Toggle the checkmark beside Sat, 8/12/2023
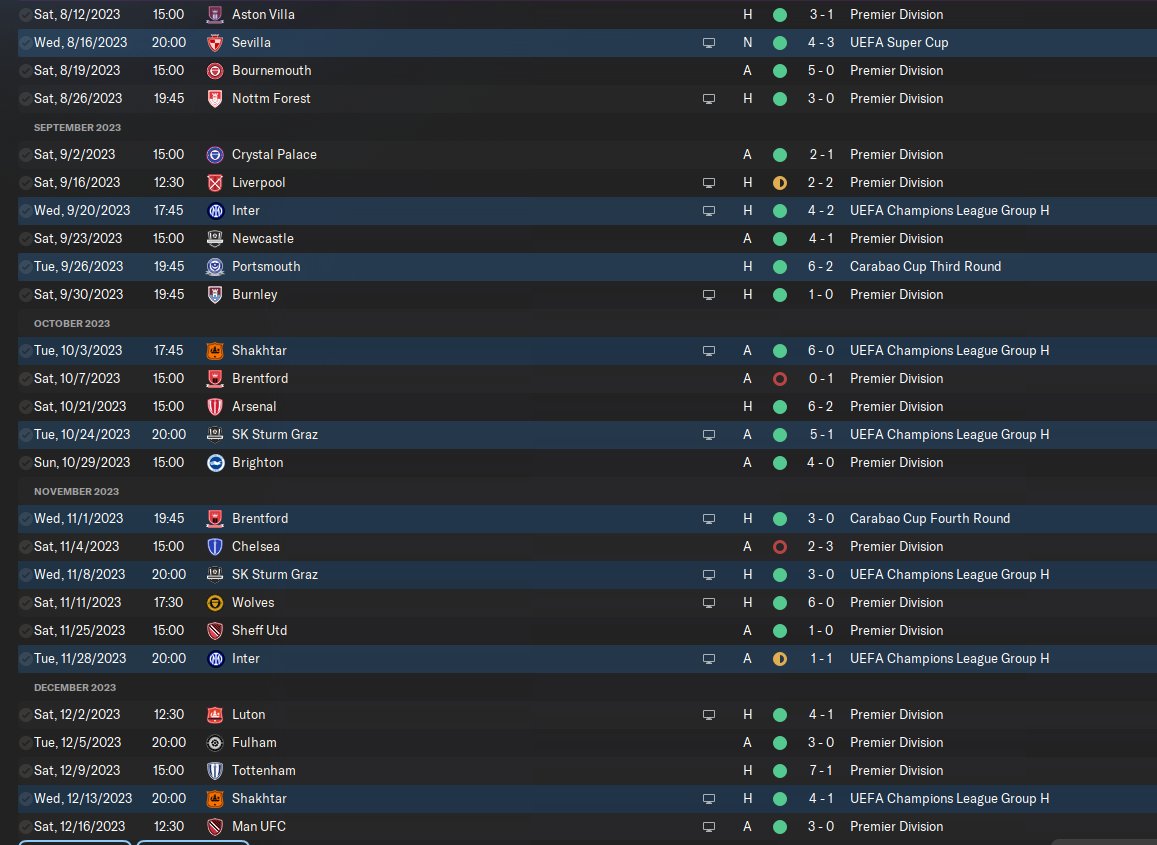The image size is (1157, 845). (25, 15)
